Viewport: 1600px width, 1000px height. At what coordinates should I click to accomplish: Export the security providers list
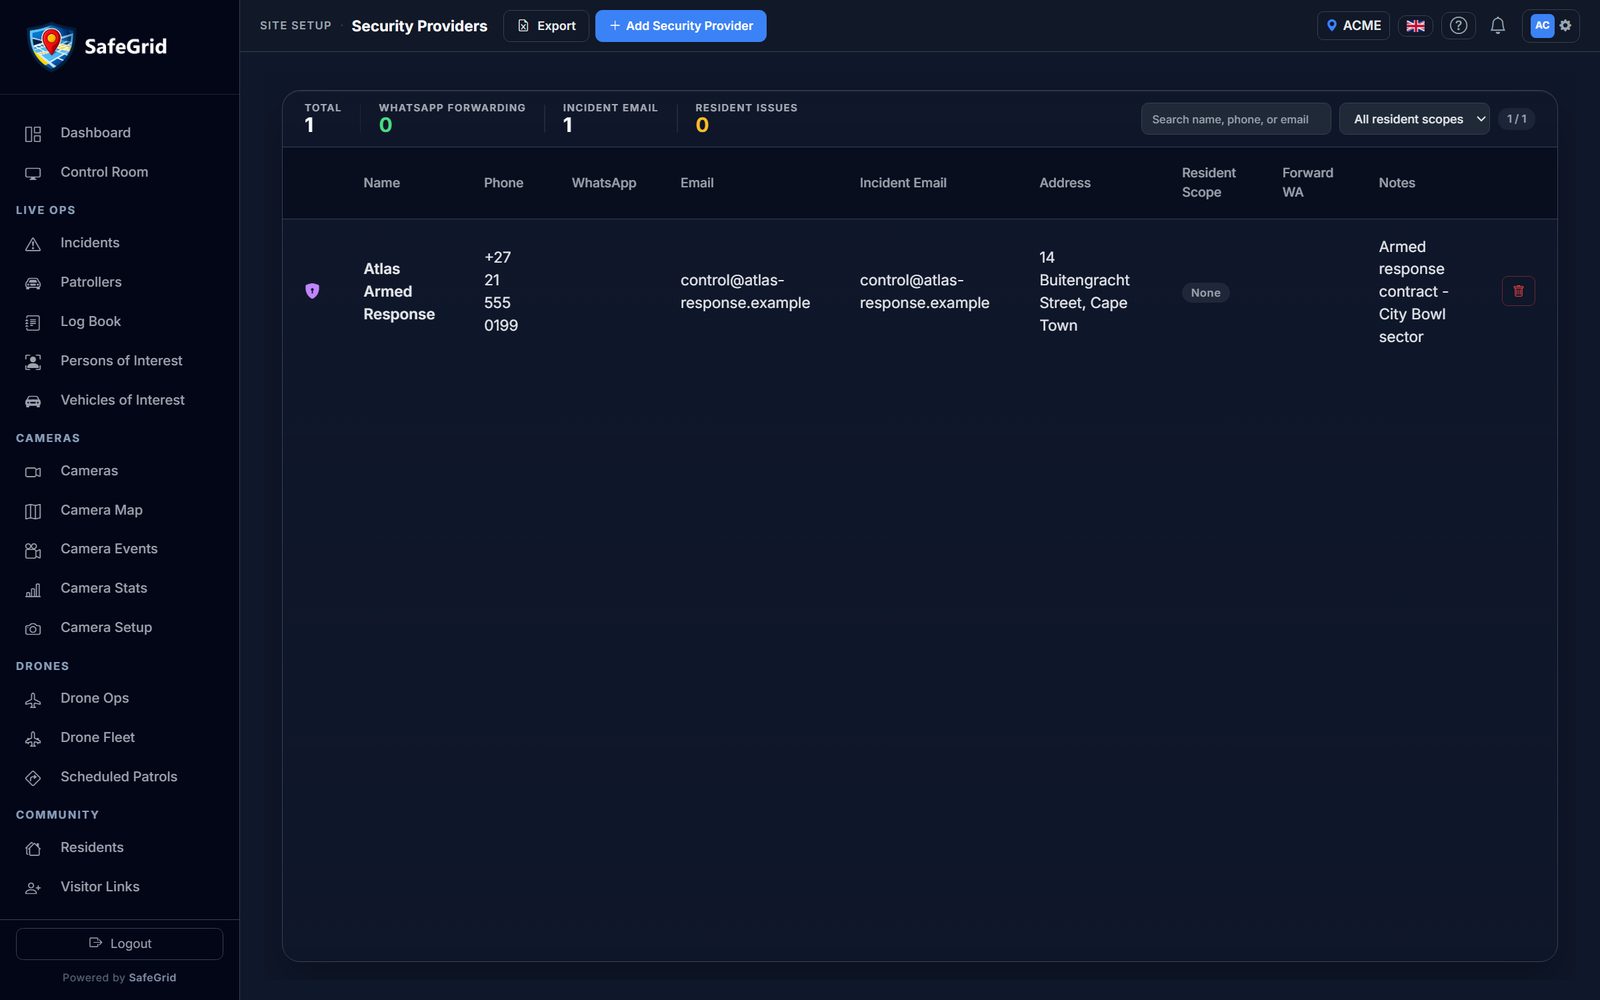[x=546, y=26]
